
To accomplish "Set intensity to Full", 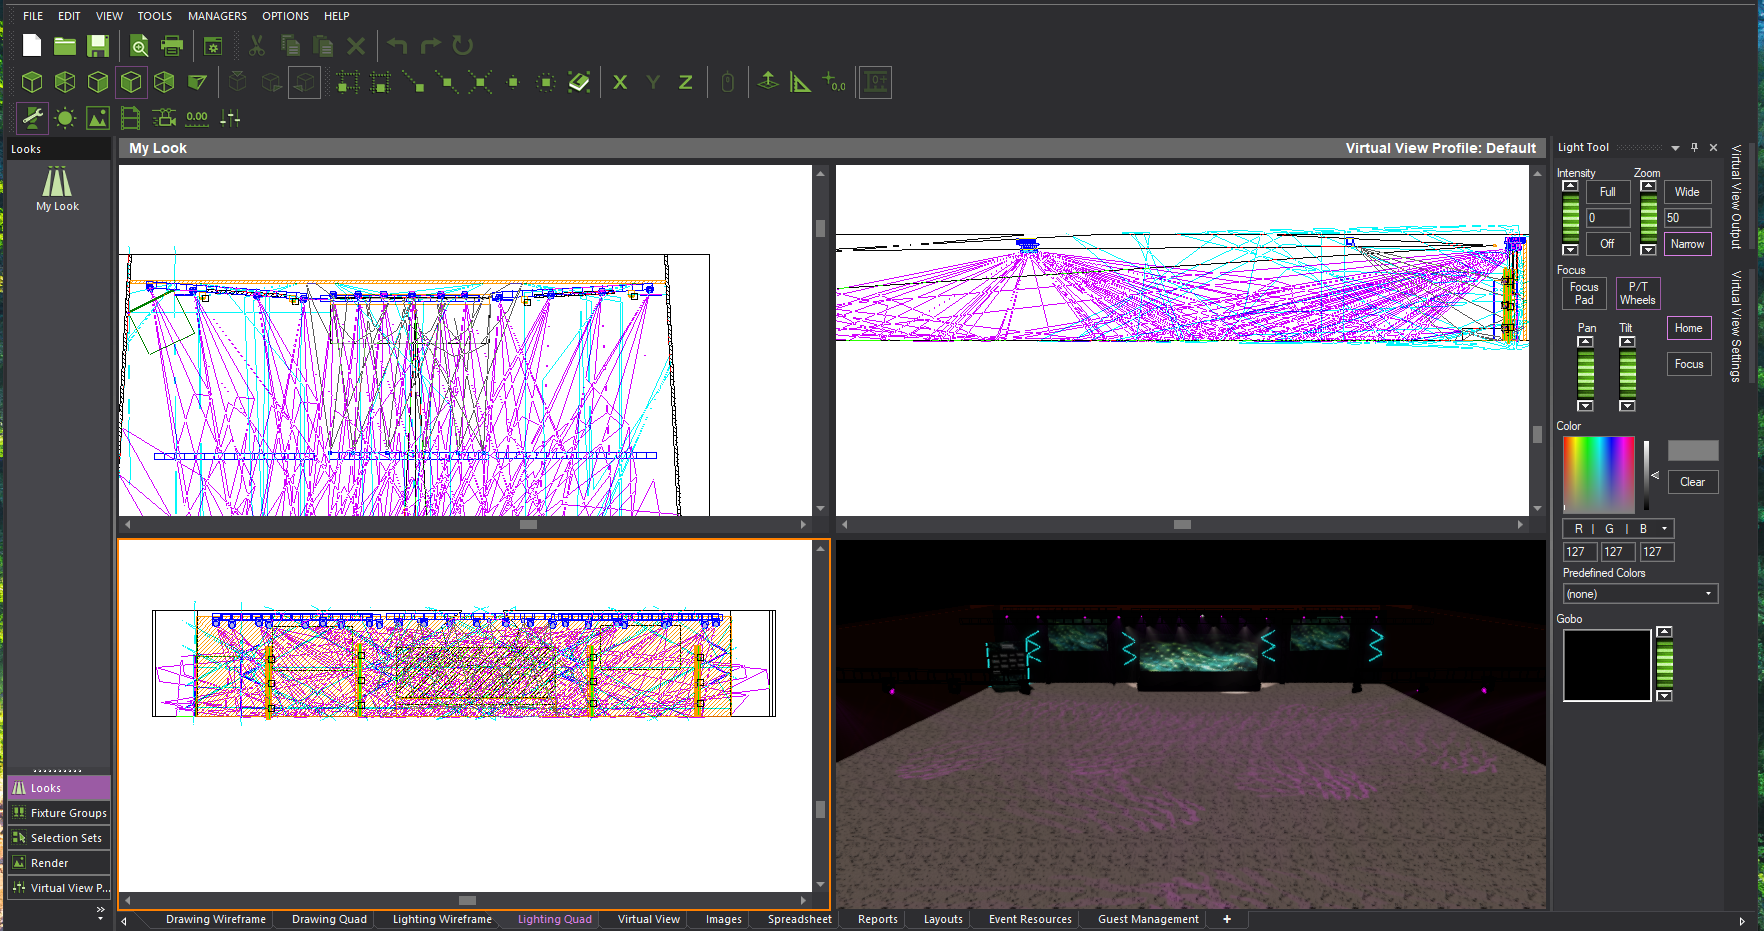I will click(x=1607, y=192).
